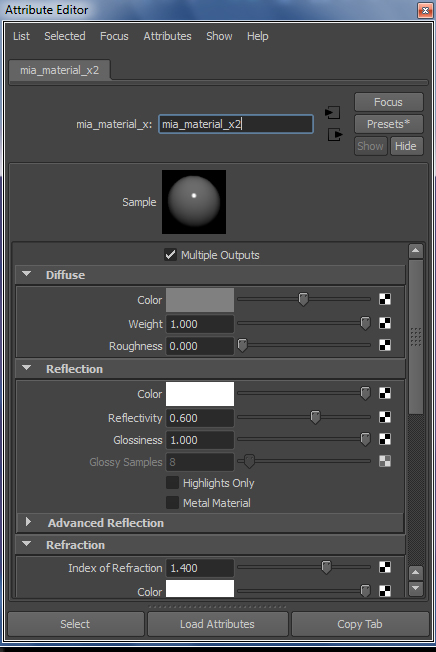Screen dimensions: 436x652
Task: Click the go to output connection icon
Action: pos(335,134)
